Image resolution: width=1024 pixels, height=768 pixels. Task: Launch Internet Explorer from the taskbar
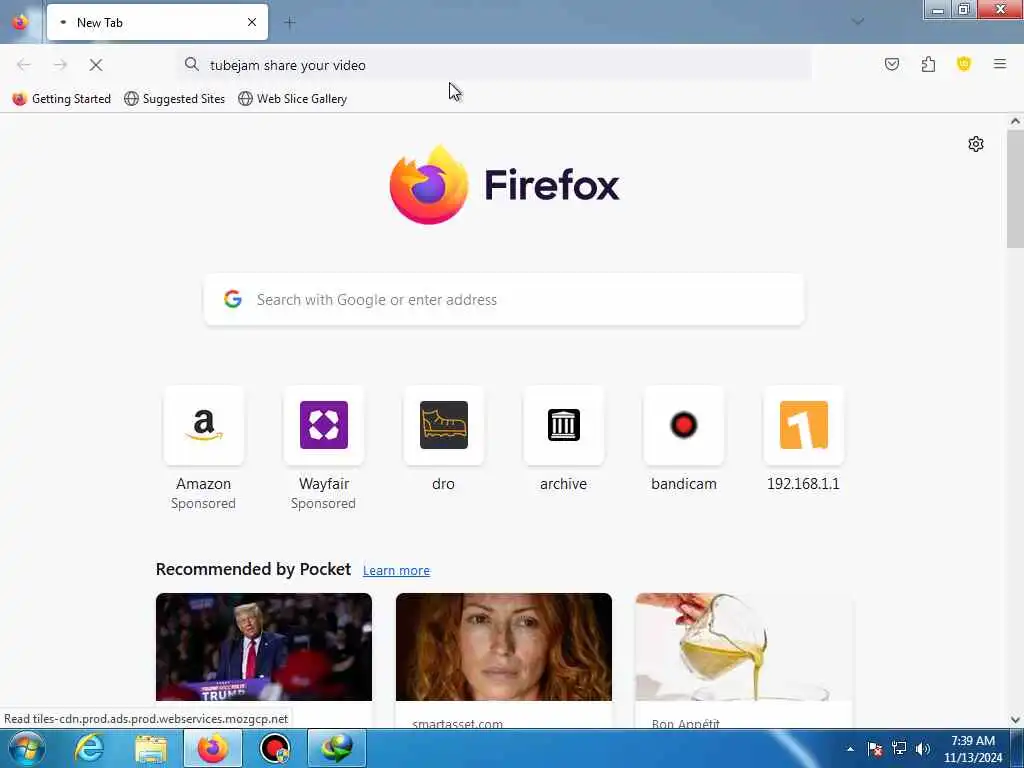pos(89,748)
